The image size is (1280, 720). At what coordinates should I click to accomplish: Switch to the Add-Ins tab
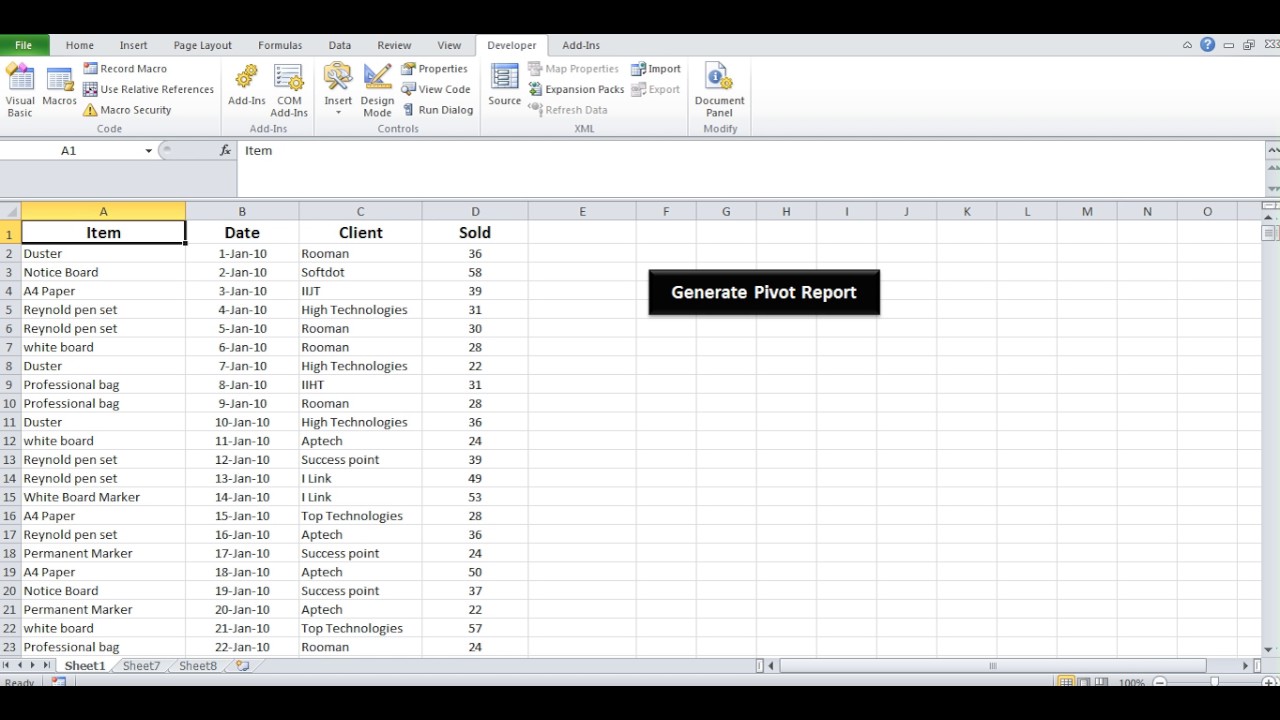[581, 45]
